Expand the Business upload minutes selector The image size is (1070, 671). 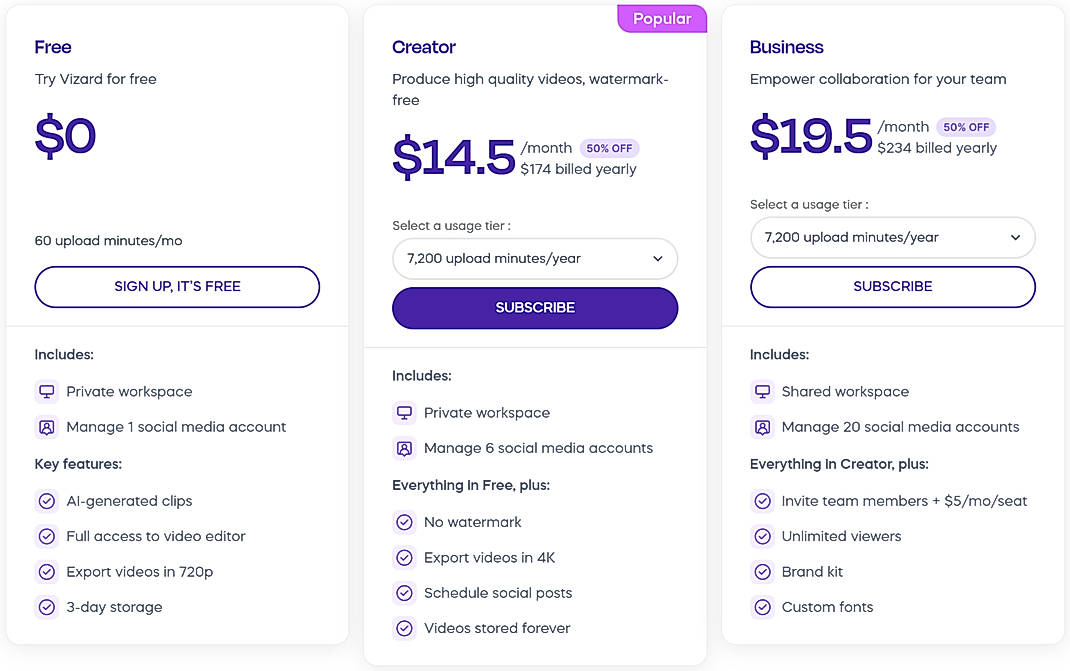coord(892,237)
